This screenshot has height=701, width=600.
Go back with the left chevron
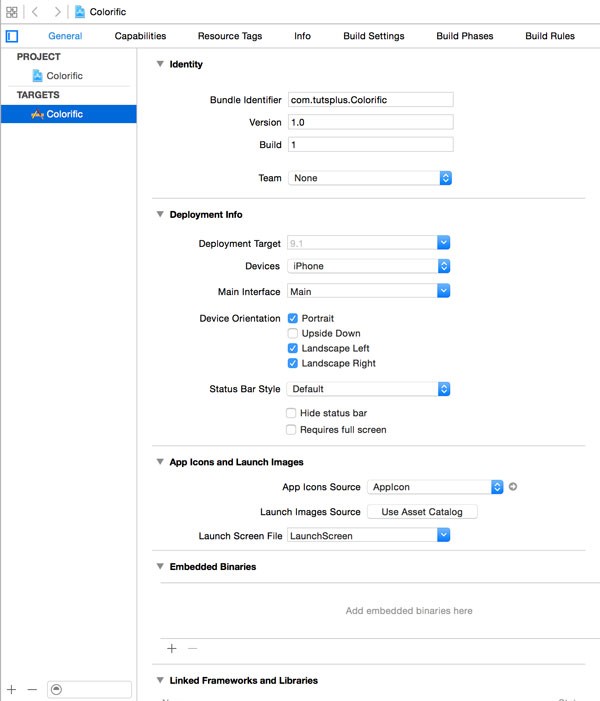click(x=35, y=12)
